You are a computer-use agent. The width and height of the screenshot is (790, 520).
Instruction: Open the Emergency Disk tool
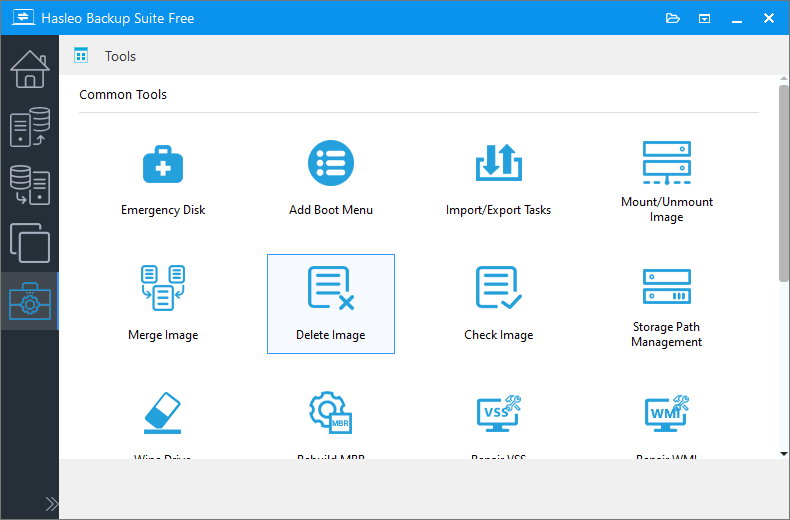(x=163, y=179)
